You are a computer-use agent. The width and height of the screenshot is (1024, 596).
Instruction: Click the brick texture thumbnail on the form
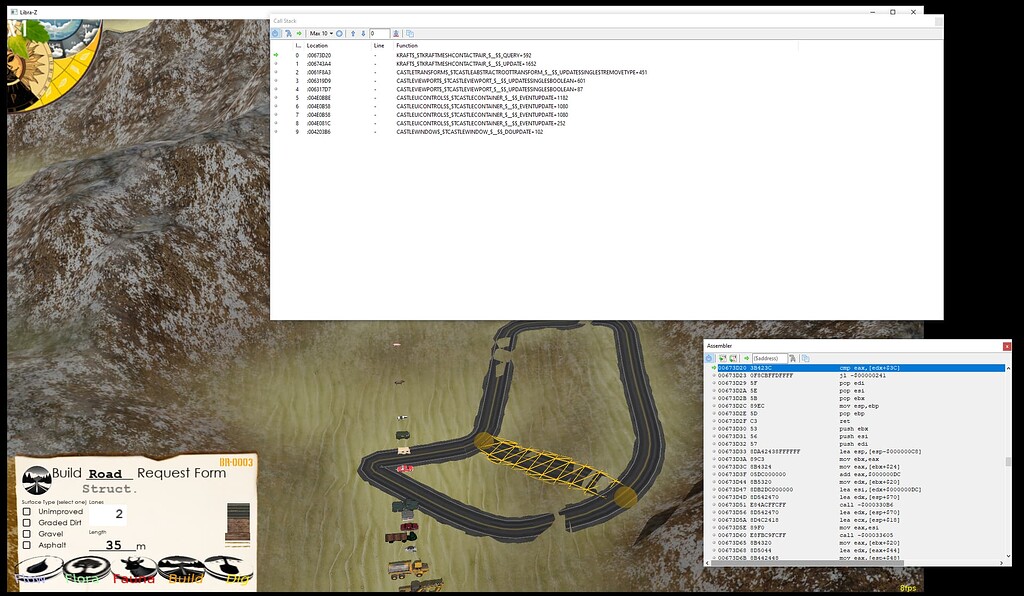240,522
